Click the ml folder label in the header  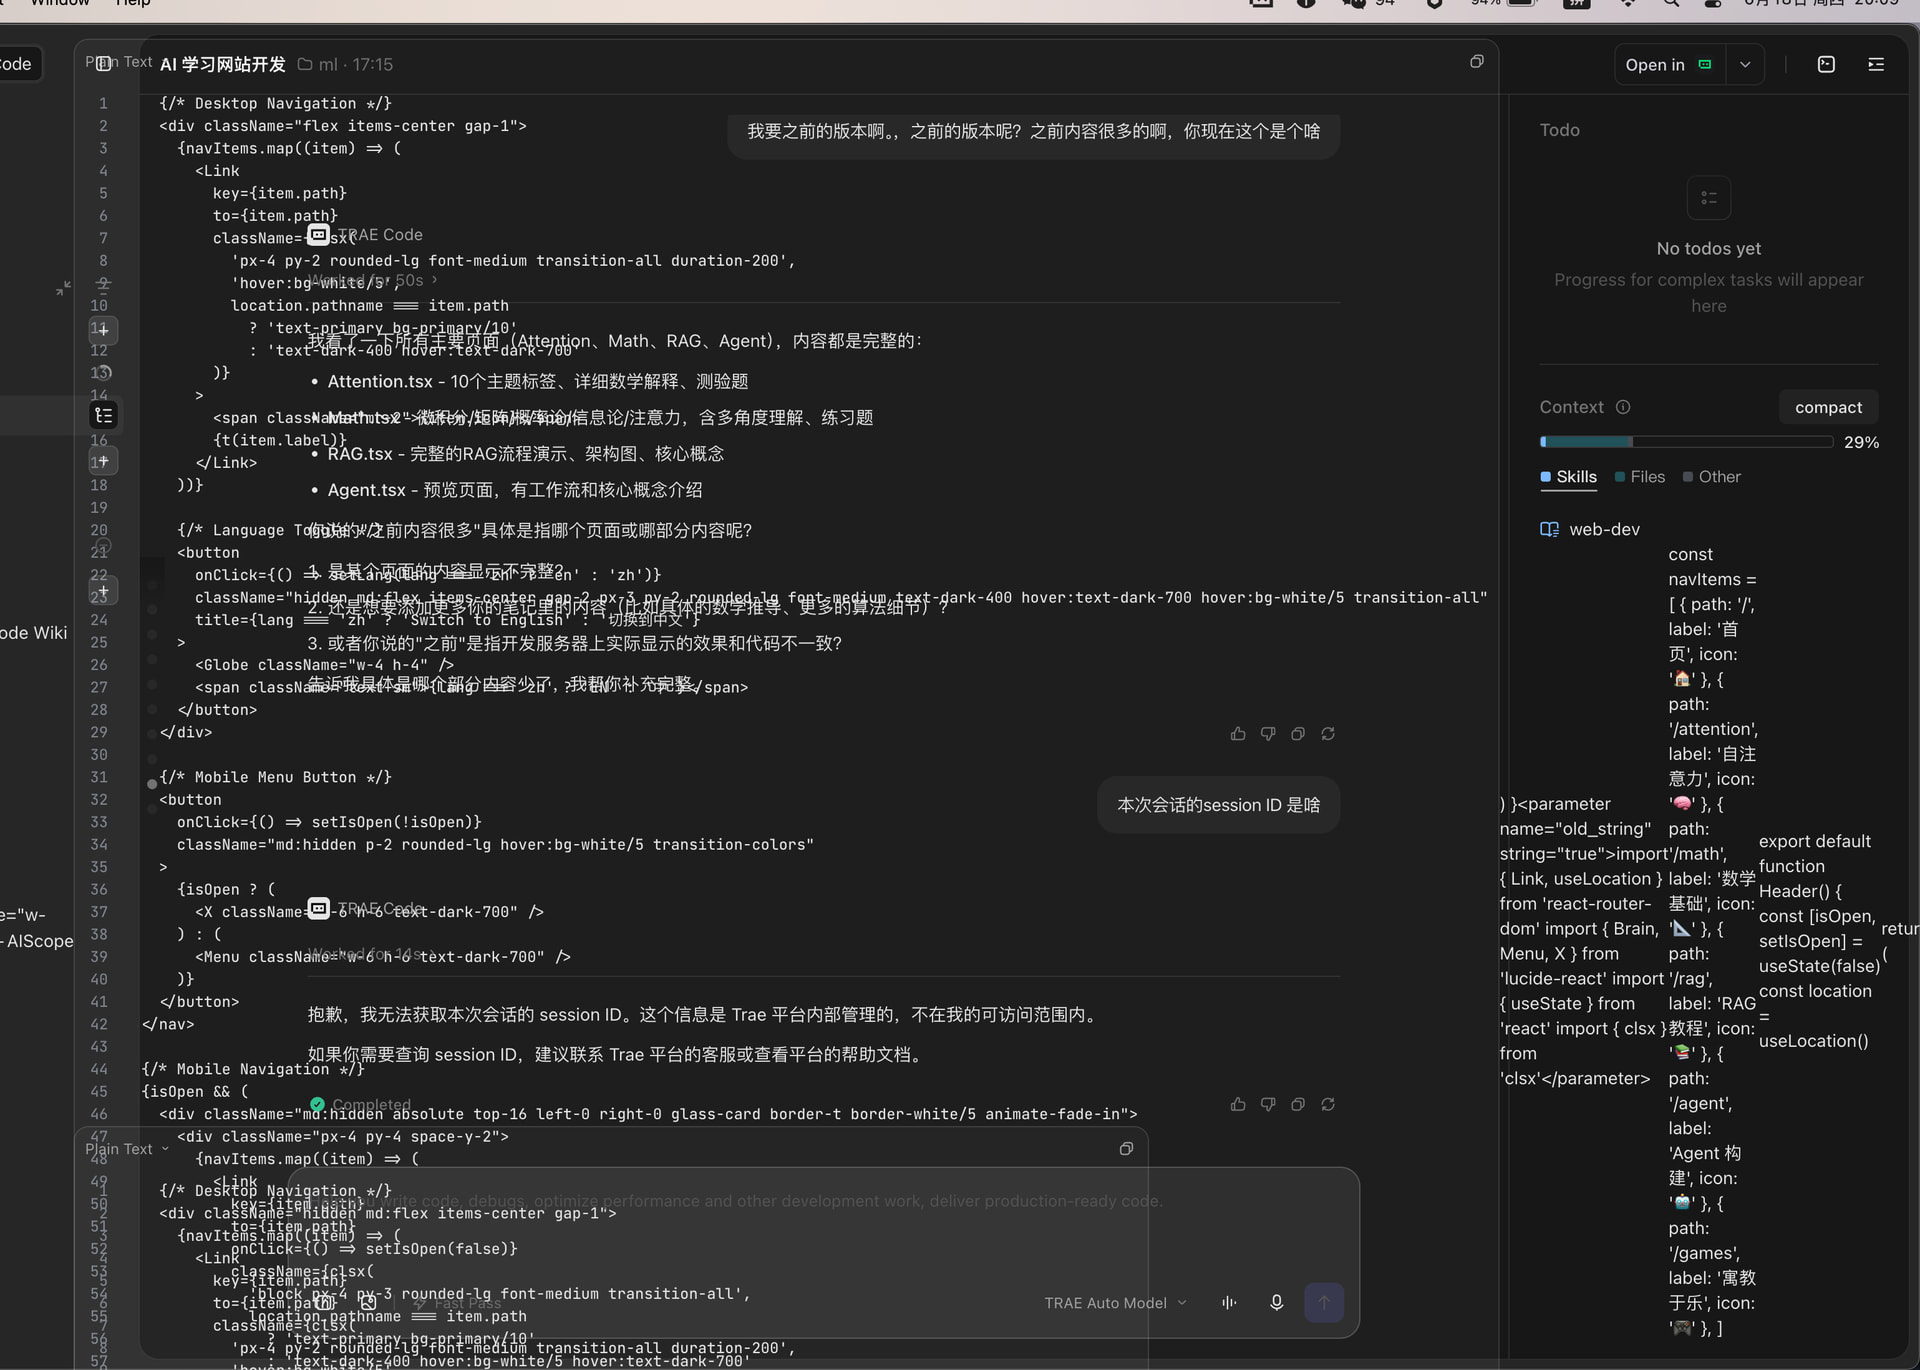click(318, 64)
